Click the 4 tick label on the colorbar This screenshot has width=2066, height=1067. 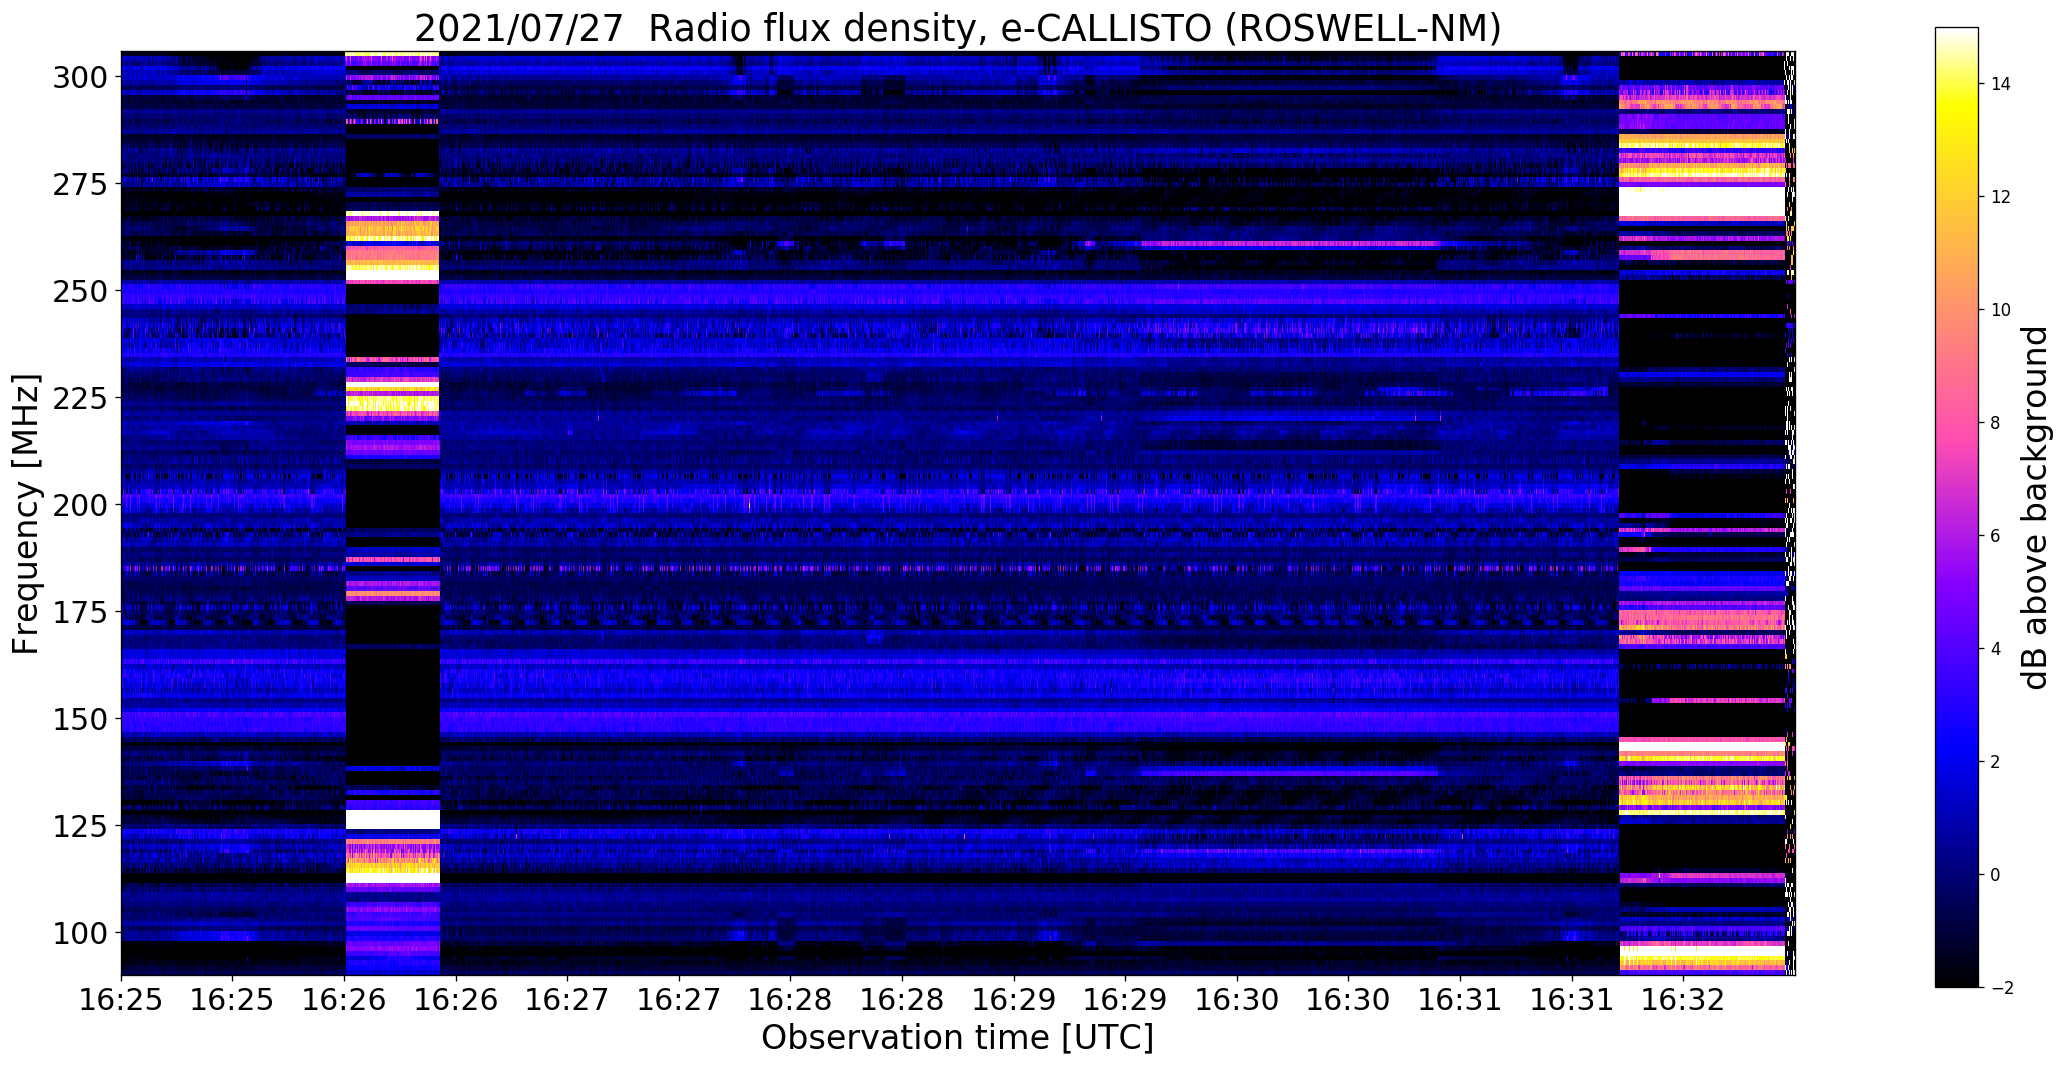[x=1996, y=649]
